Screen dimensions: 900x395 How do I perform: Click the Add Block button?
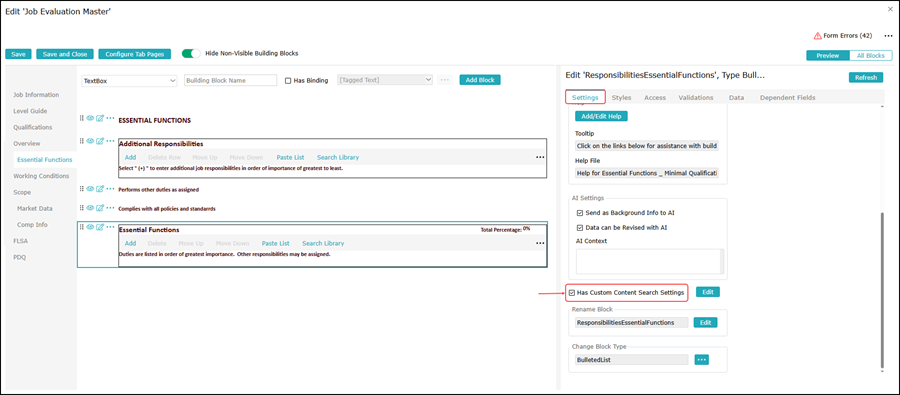tap(480, 80)
